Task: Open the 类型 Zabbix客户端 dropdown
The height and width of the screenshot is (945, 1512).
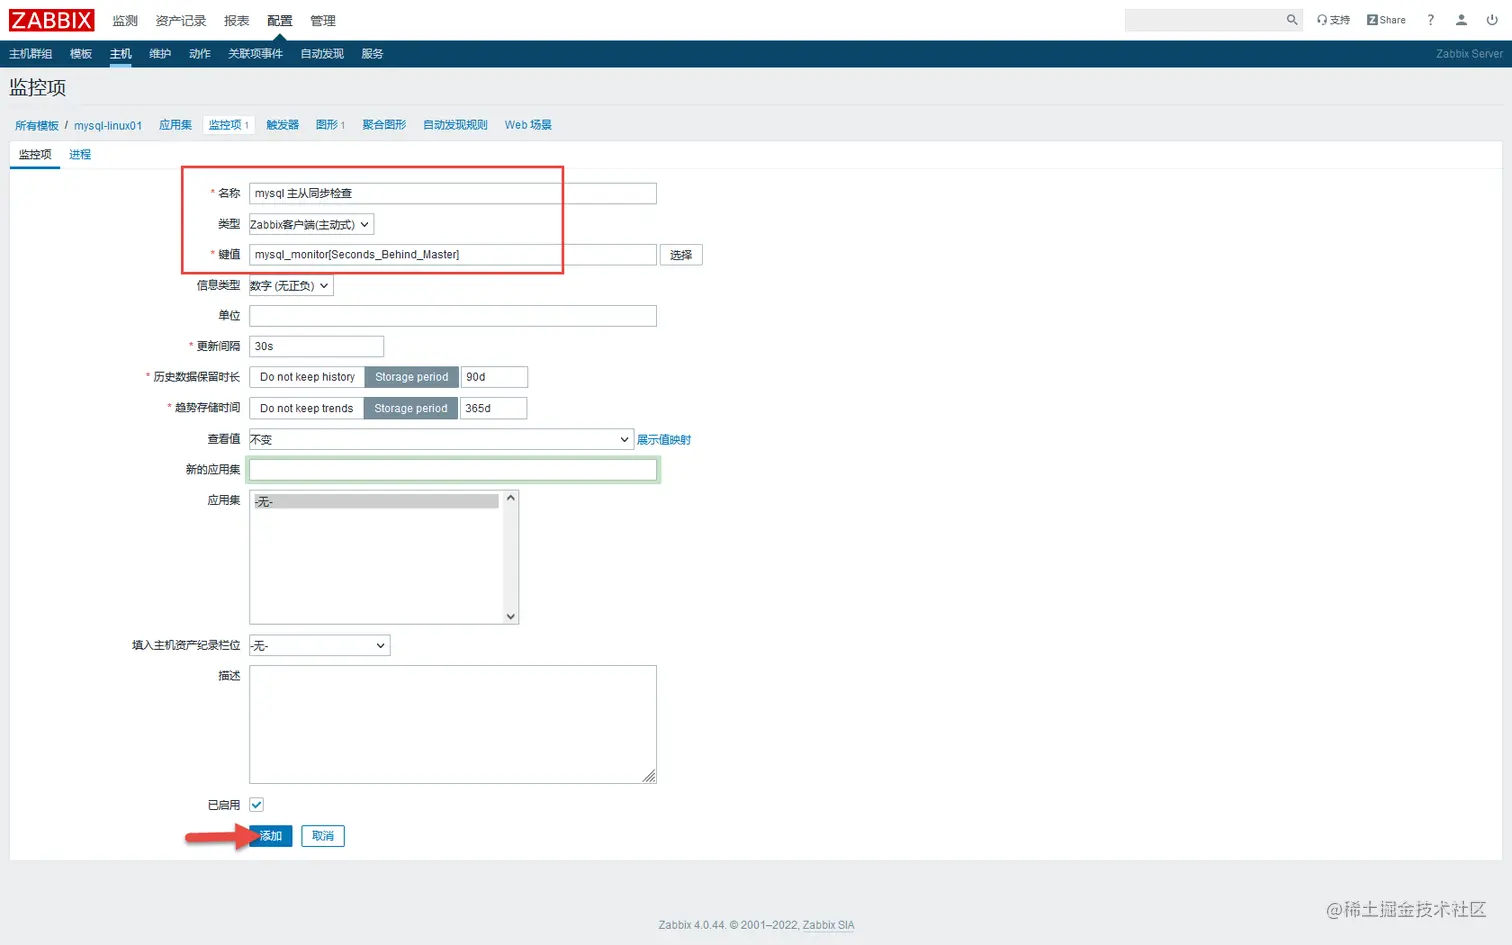Action: click(311, 225)
